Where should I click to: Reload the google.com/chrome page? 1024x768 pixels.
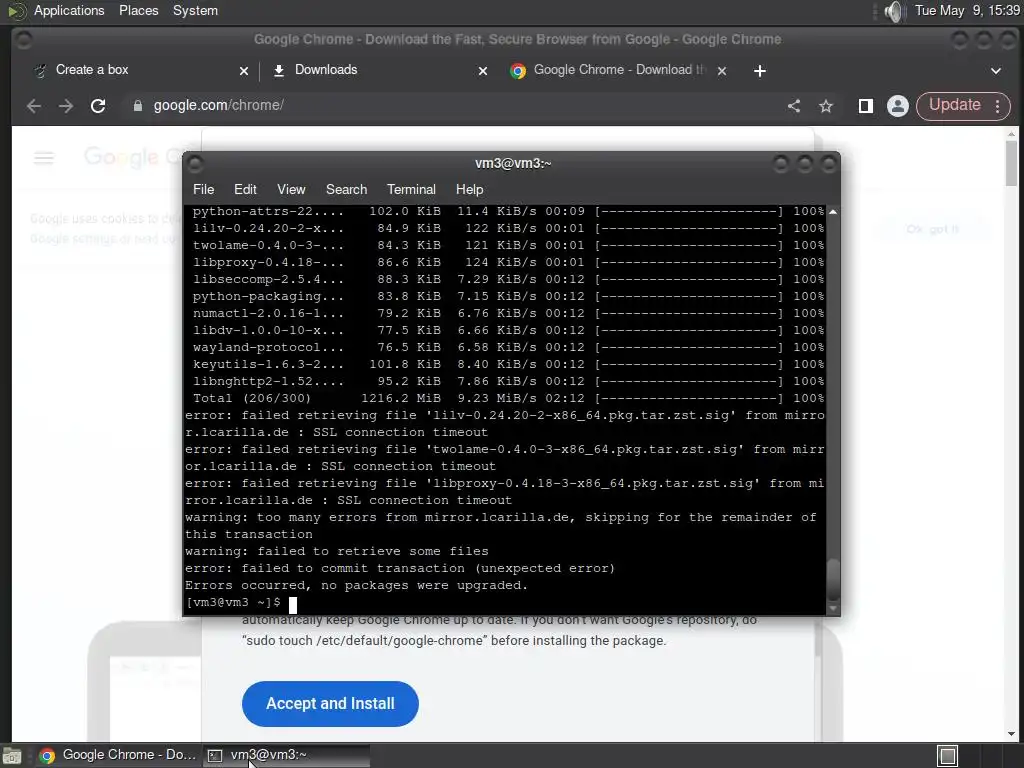[x=98, y=106]
